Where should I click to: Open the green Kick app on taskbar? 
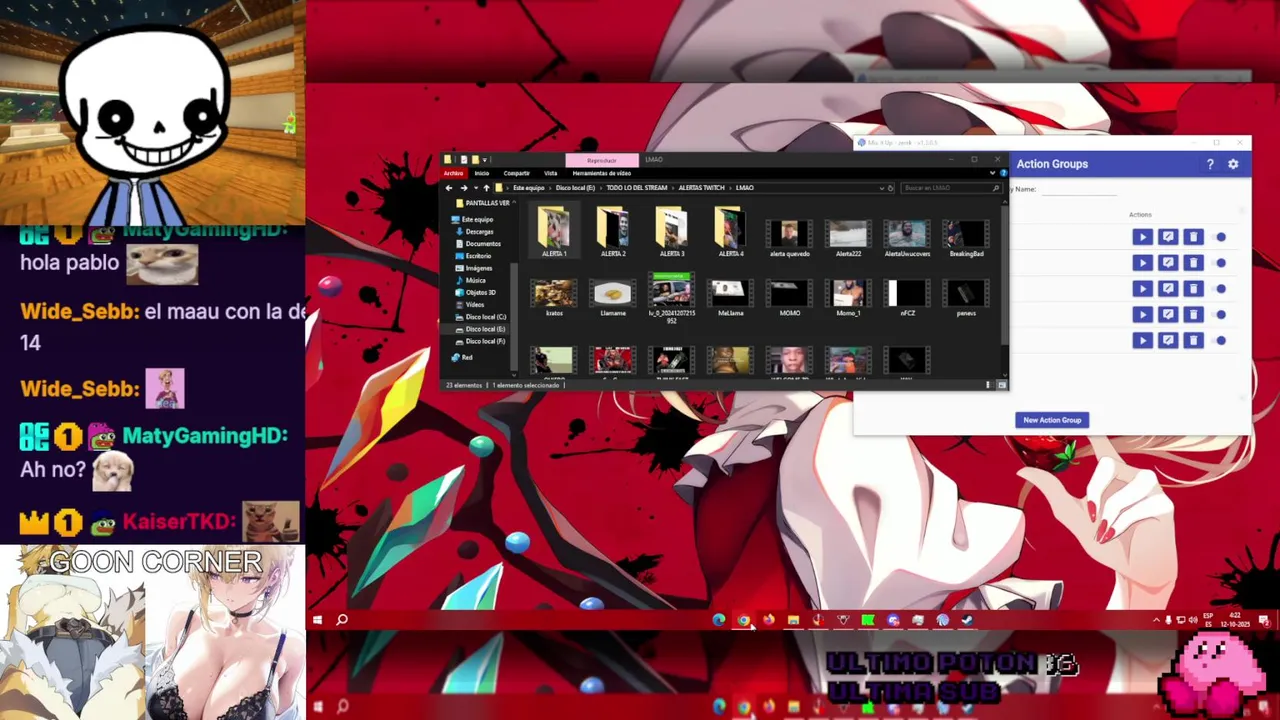tap(867, 620)
